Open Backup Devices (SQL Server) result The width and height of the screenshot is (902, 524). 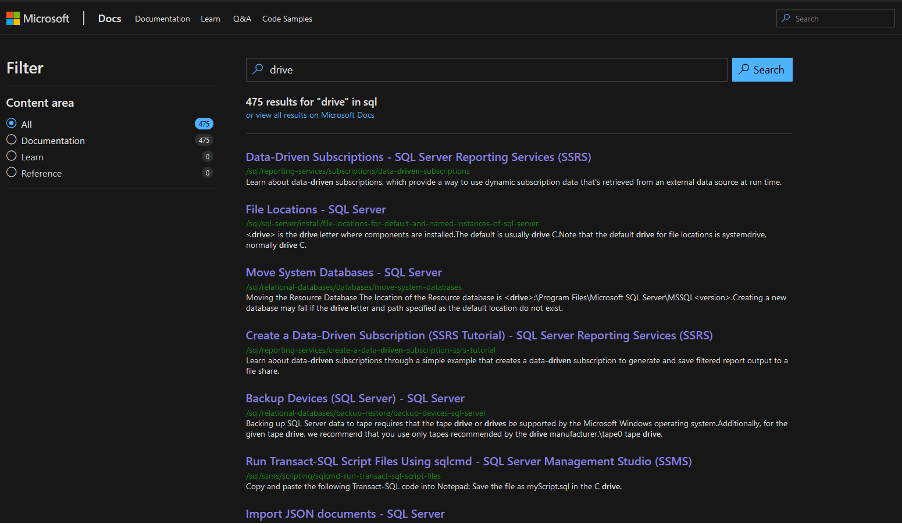(355, 398)
